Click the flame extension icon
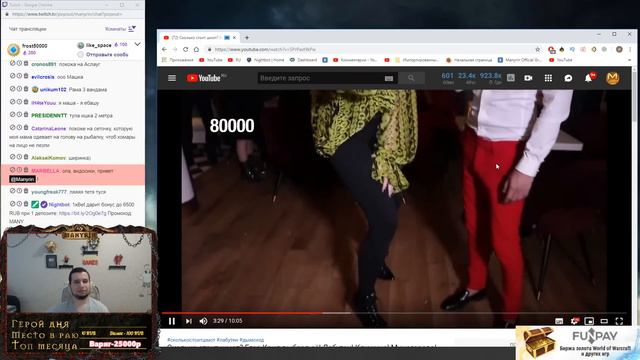 tap(562, 49)
